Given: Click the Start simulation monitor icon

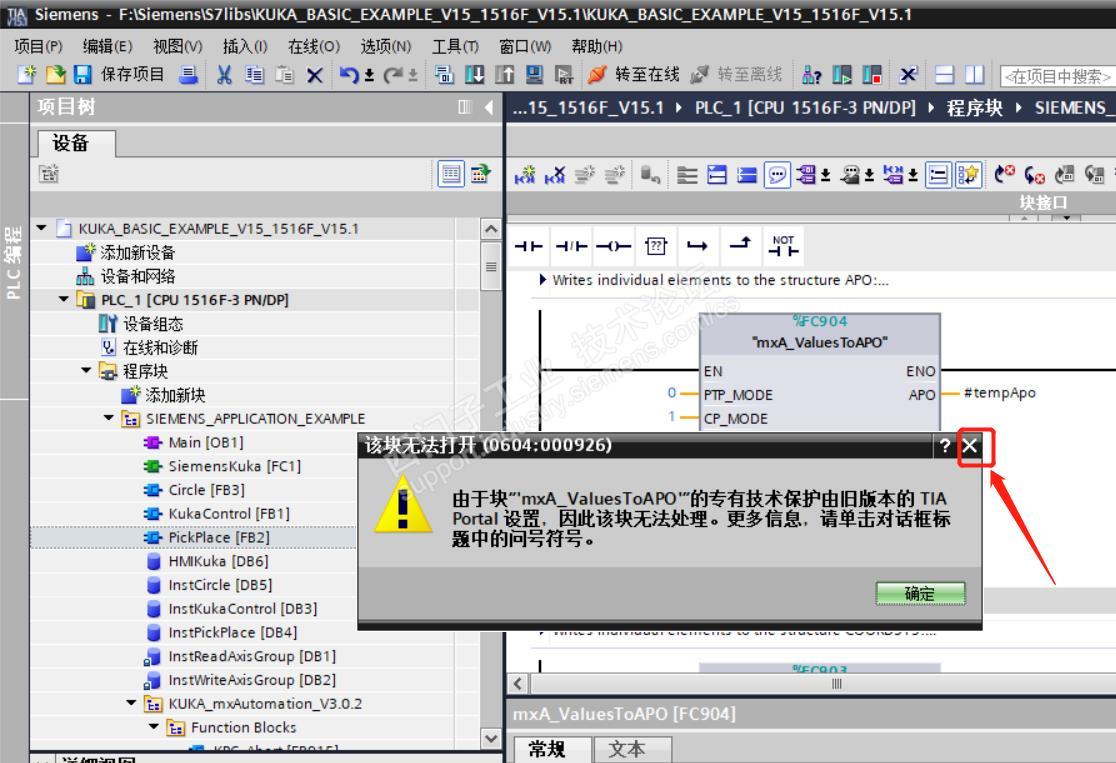Looking at the screenshot, I should point(534,74).
